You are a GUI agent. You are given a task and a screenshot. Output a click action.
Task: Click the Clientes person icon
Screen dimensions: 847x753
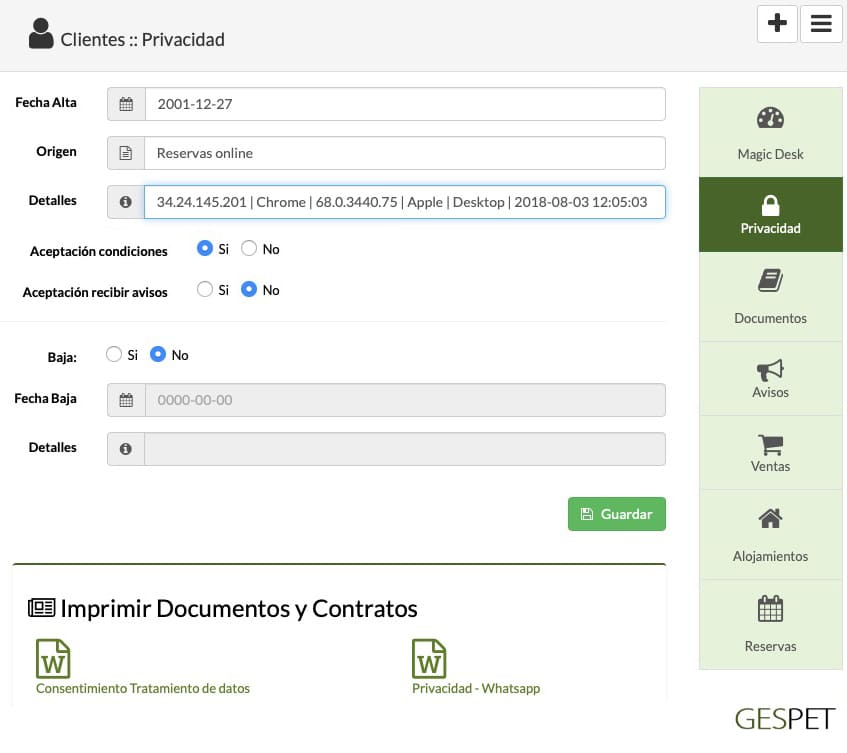41,33
